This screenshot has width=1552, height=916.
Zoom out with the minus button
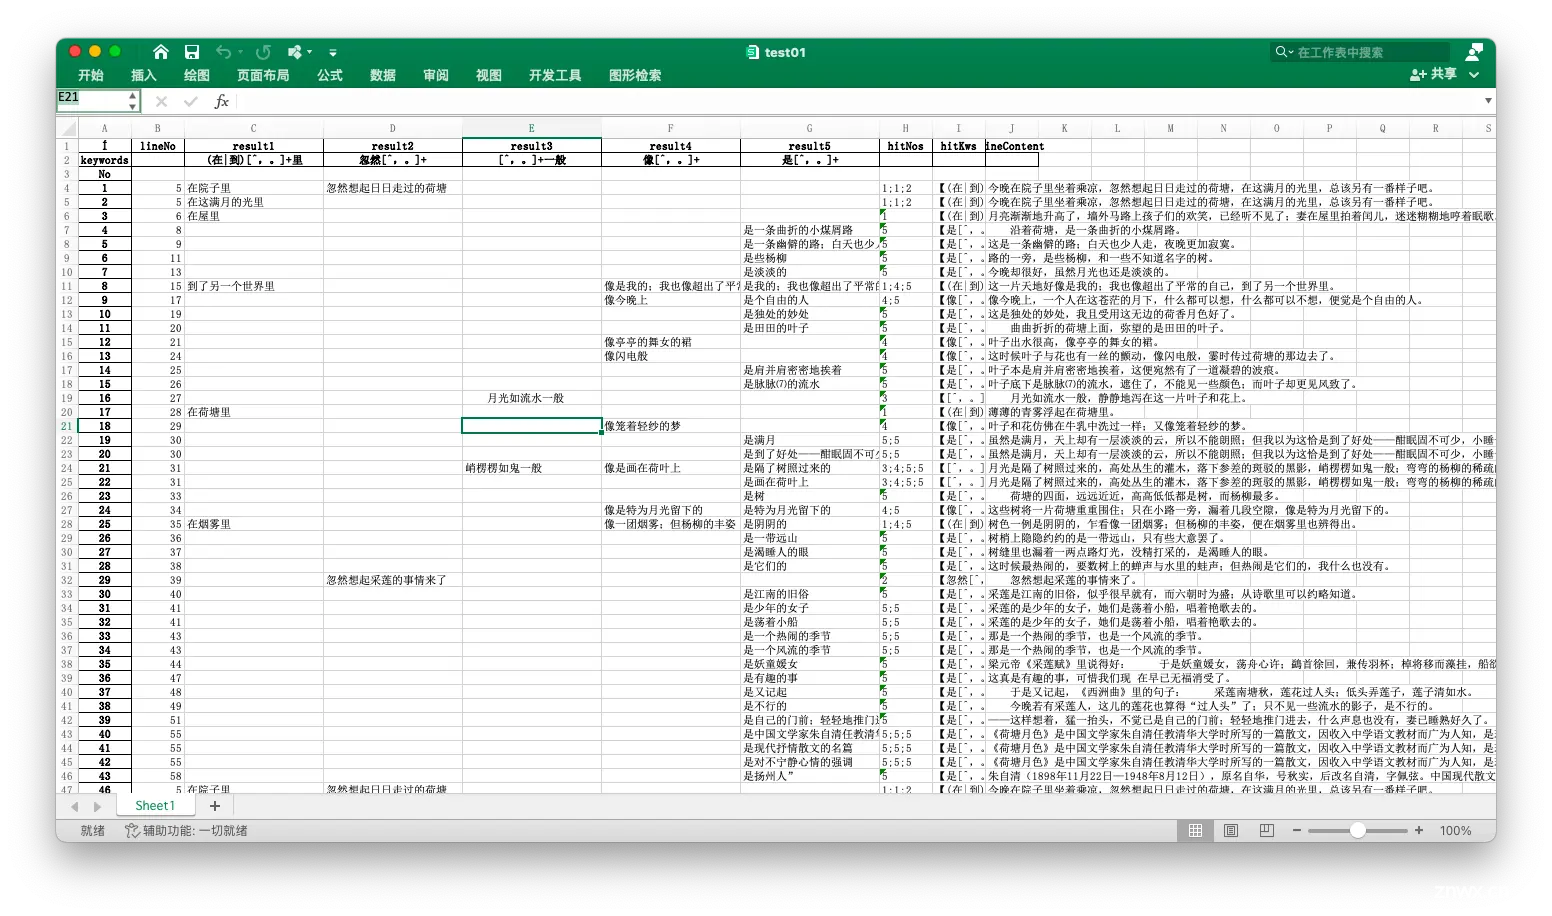[x=1297, y=831]
